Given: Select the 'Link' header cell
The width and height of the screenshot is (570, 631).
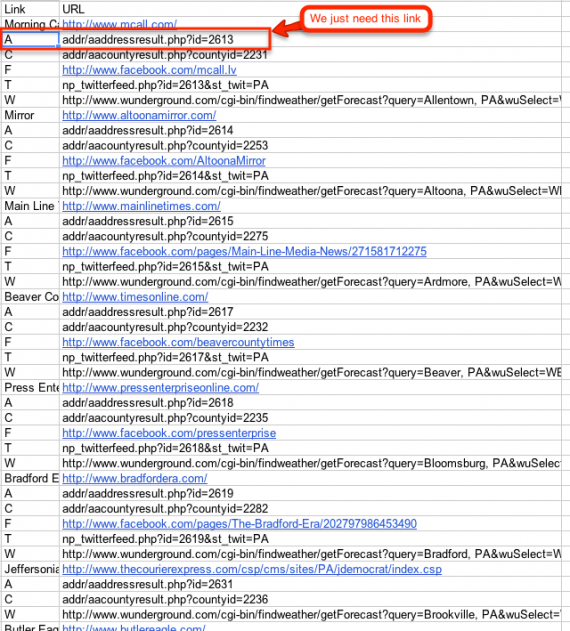Looking at the screenshot, I should pos(30,9).
